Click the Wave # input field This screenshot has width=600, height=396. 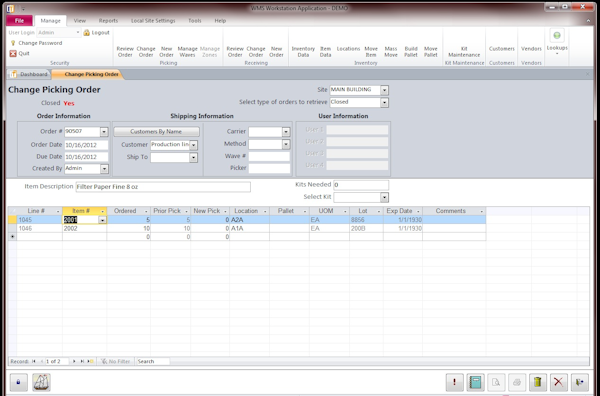tap(269, 156)
